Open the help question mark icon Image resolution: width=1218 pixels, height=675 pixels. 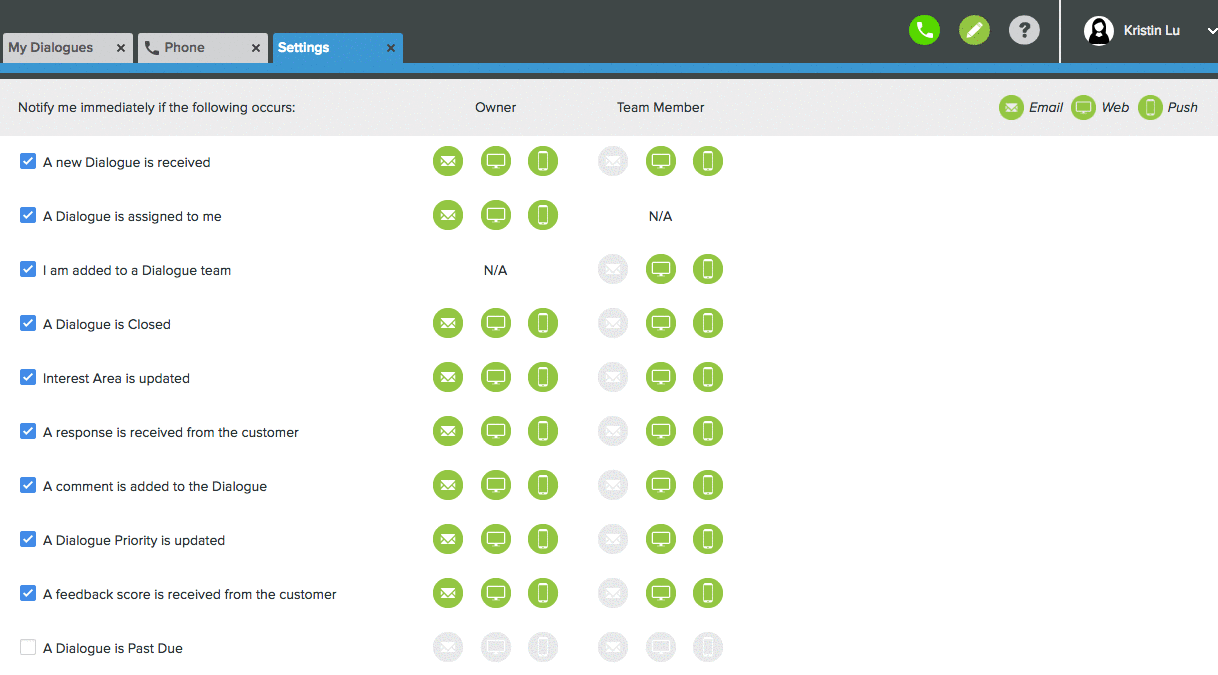(1024, 30)
